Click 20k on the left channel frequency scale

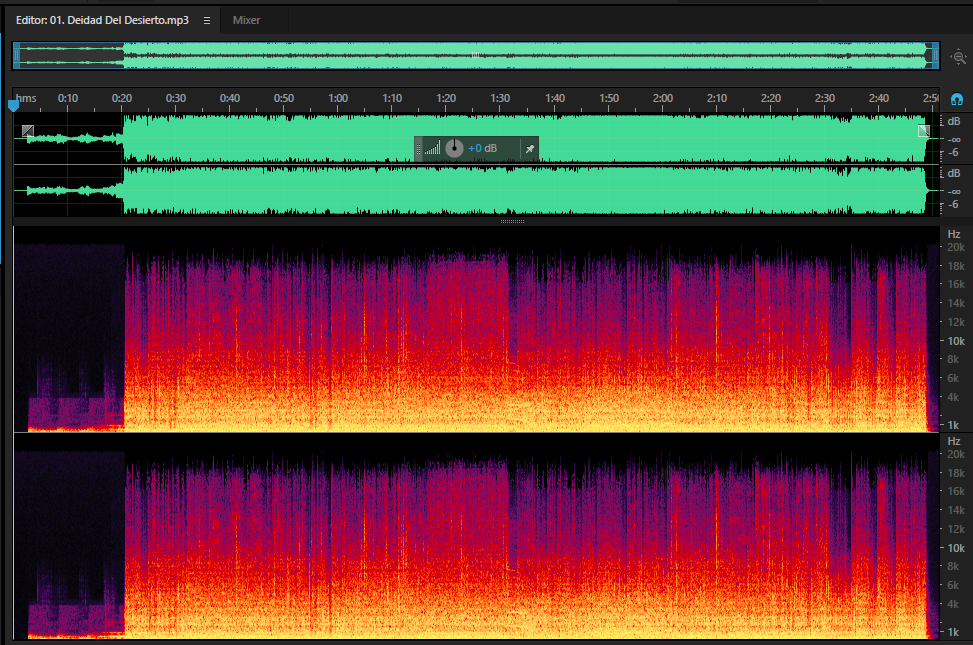956,247
